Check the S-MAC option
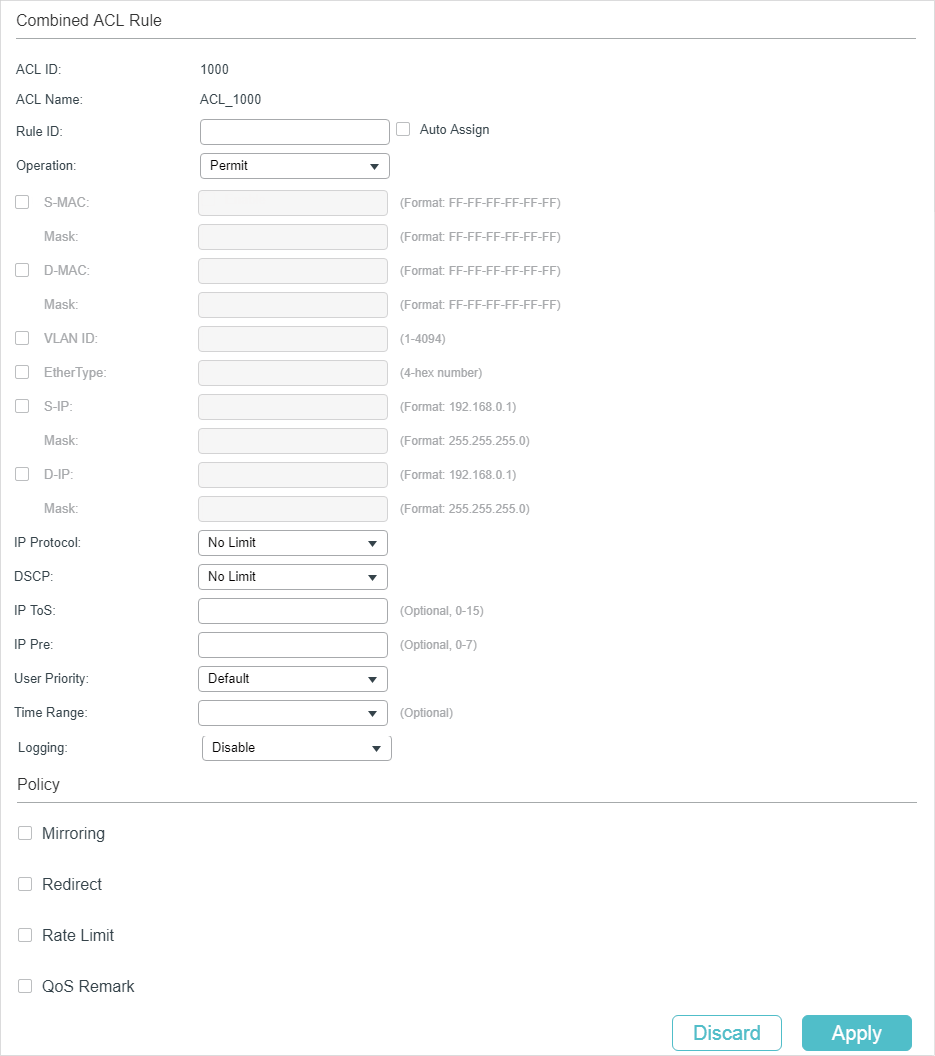 point(22,202)
